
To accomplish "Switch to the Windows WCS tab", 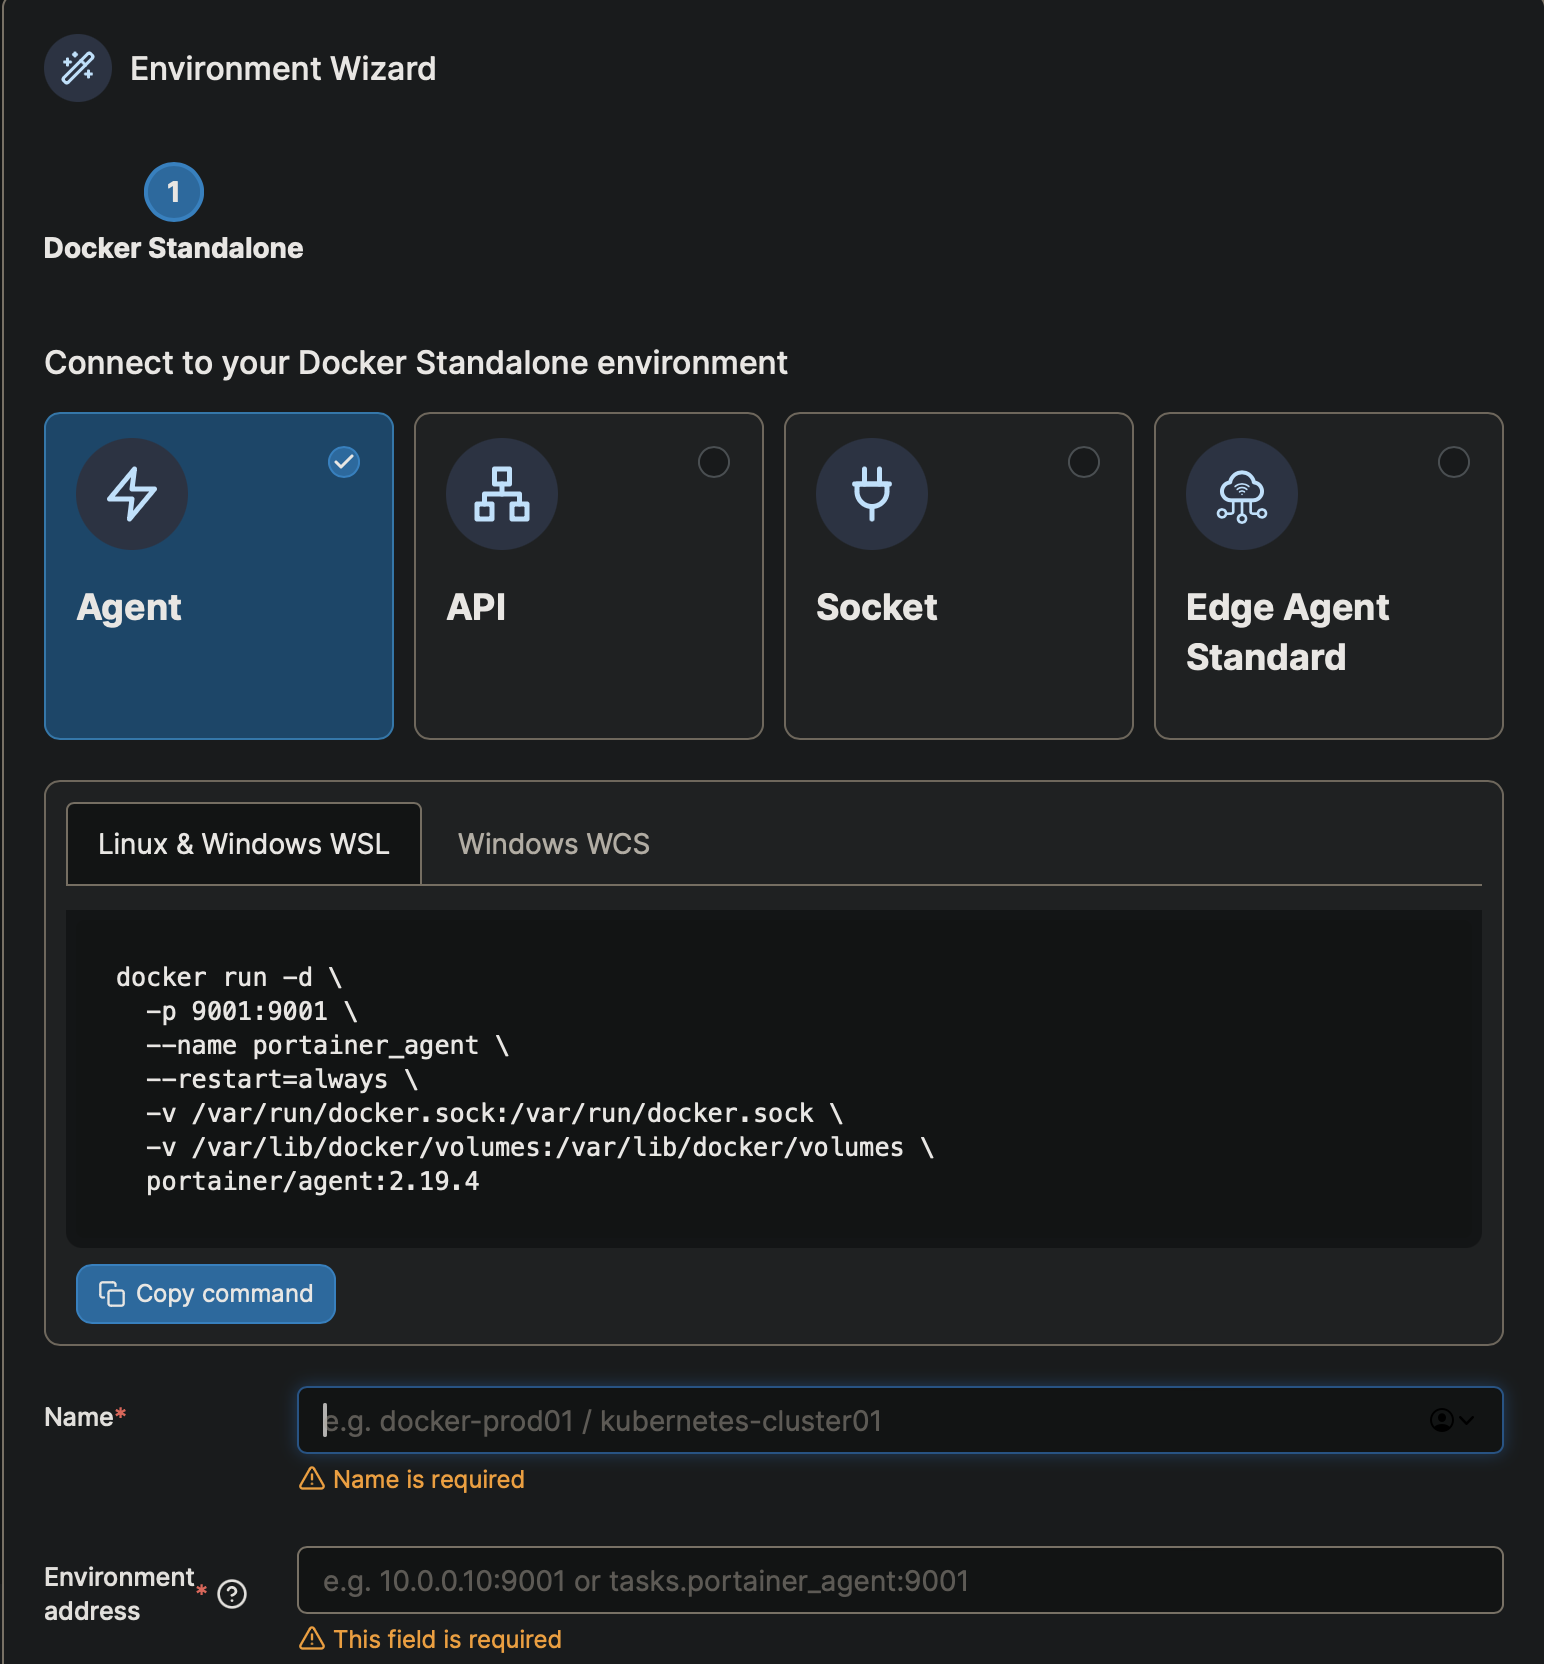I will tap(554, 844).
